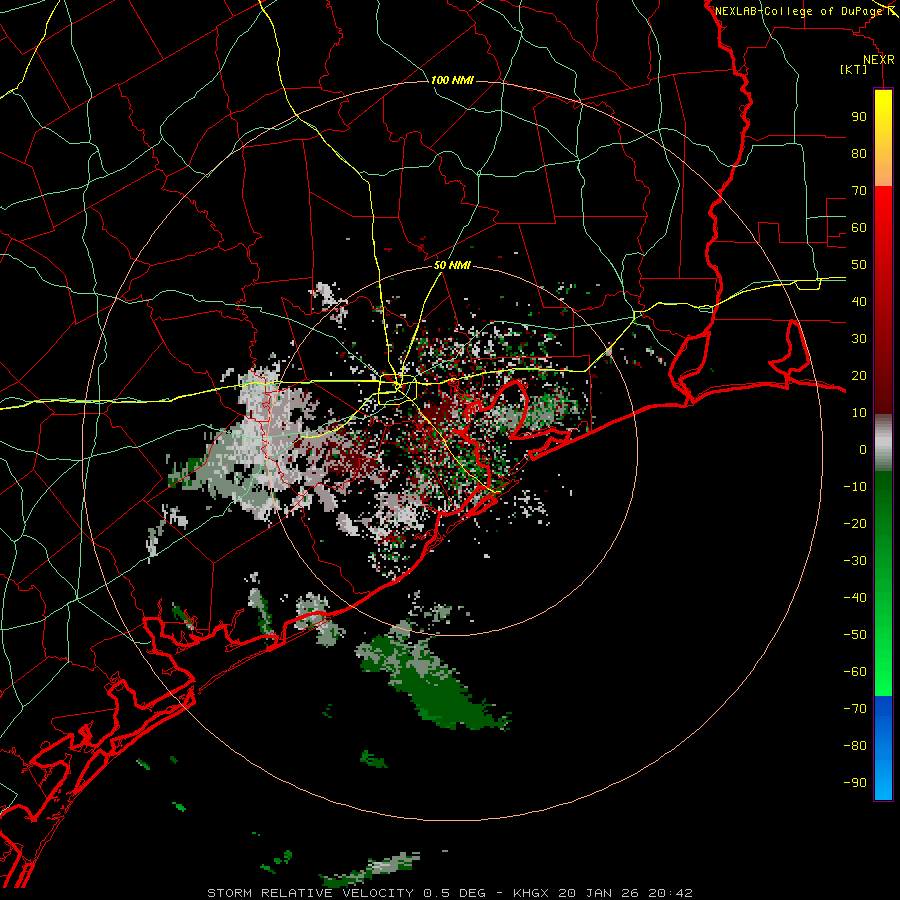Pick the blue segment of the color bar
The width and height of the screenshot is (900, 900).
(x=883, y=748)
